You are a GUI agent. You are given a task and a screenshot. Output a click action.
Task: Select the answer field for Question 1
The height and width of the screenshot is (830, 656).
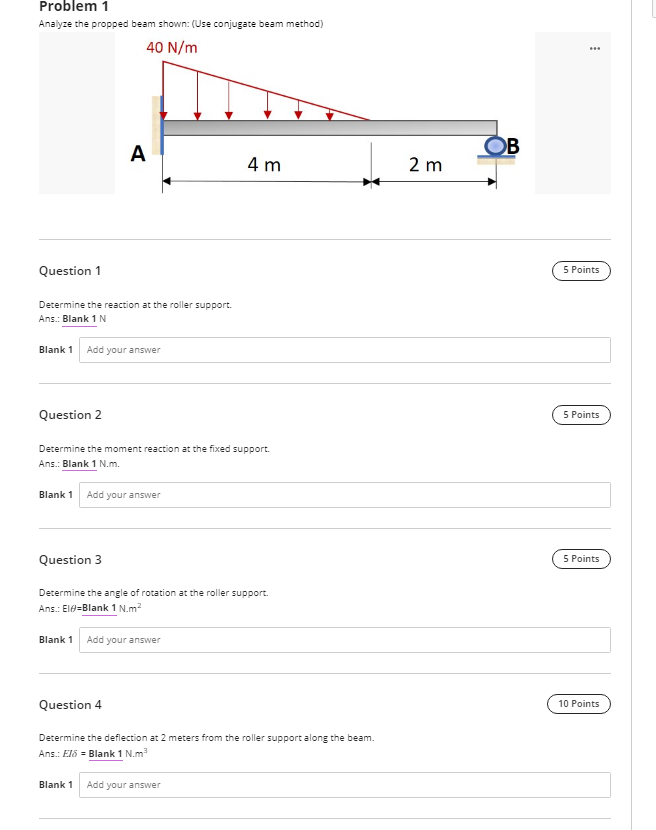click(x=345, y=350)
